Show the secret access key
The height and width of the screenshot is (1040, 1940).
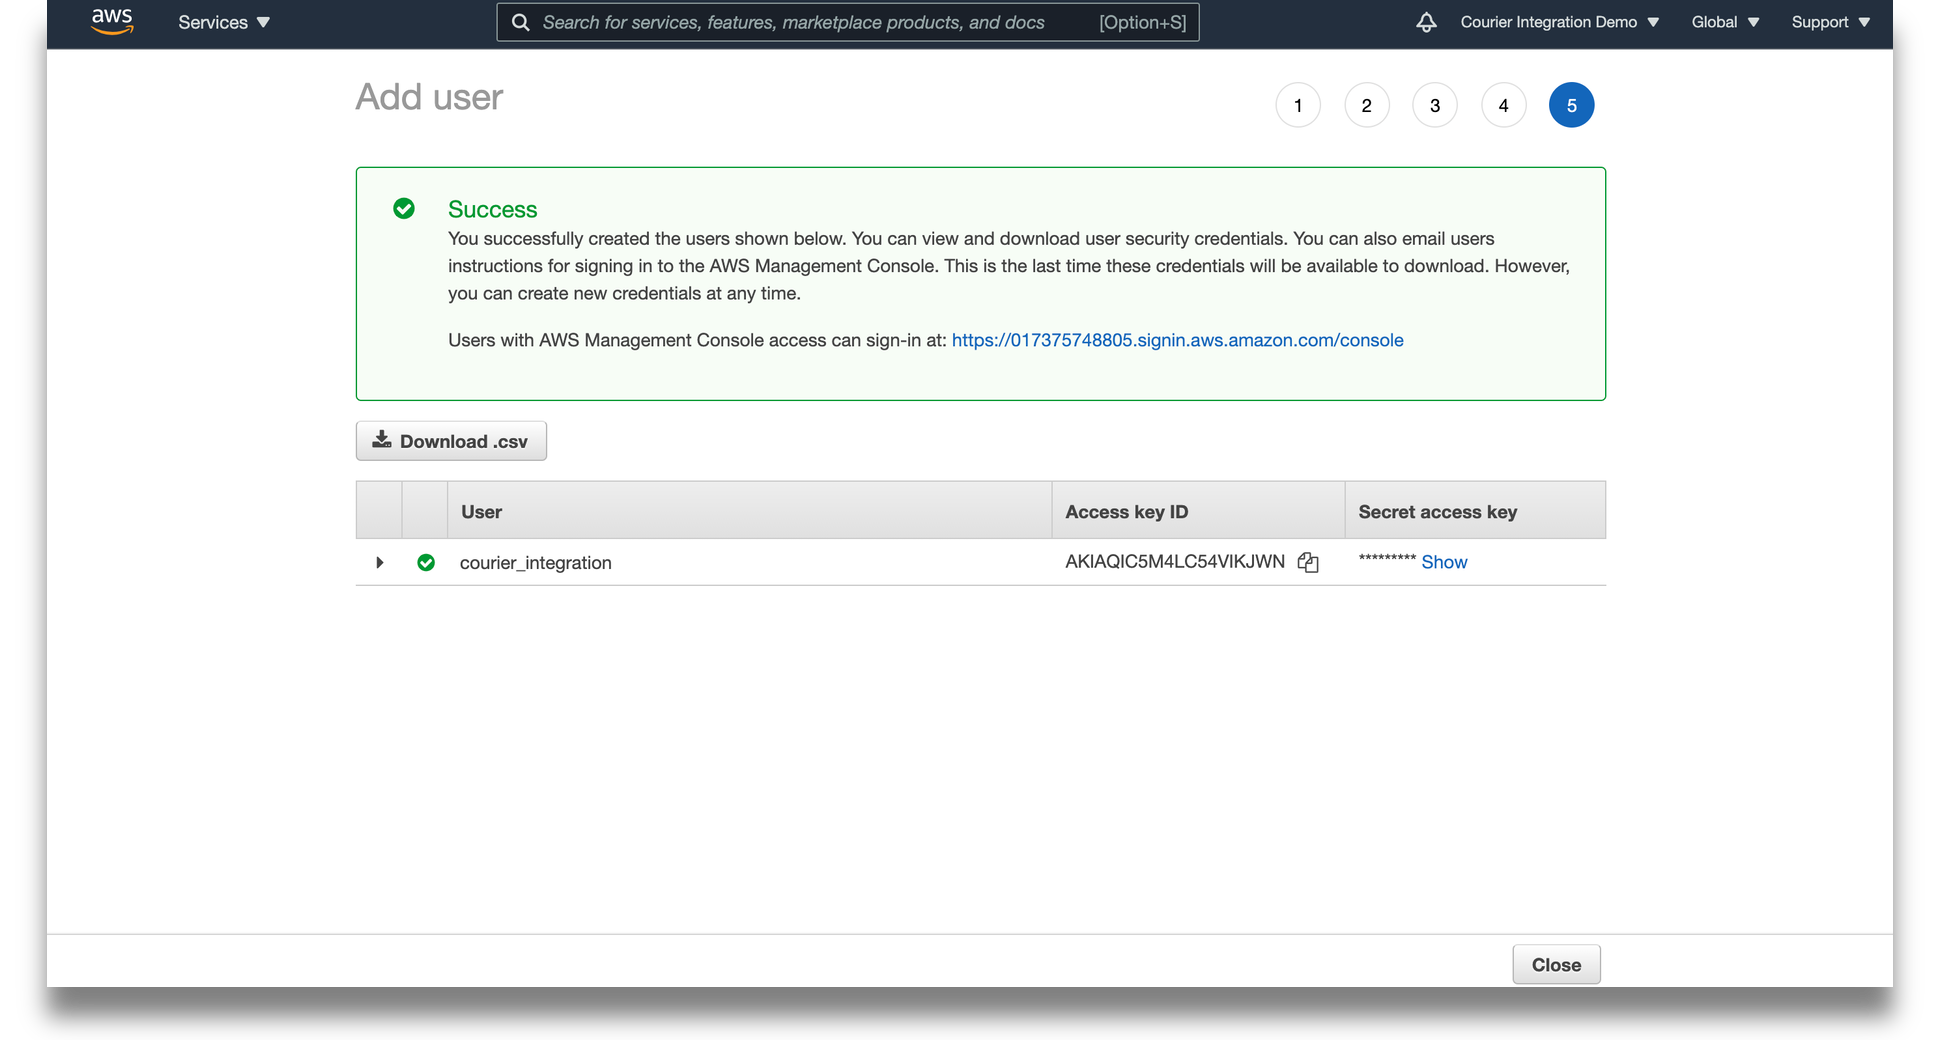point(1444,562)
